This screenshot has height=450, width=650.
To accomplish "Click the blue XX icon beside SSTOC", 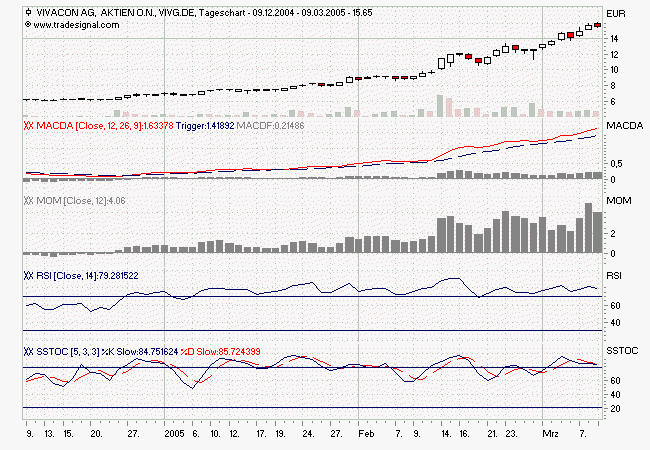I will click(28, 351).
